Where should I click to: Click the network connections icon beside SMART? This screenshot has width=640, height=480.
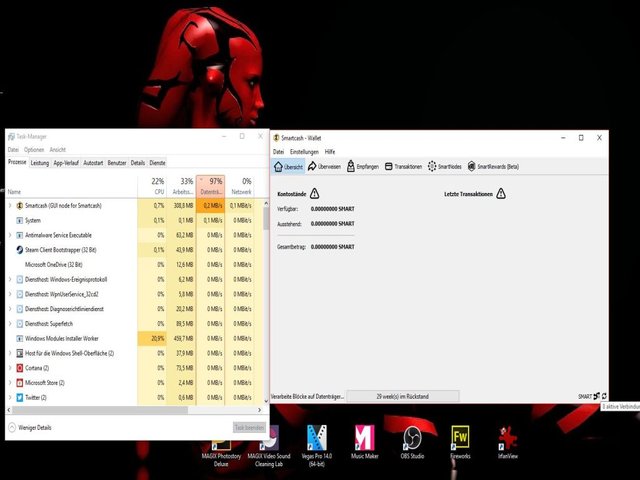tap(596, 396)
